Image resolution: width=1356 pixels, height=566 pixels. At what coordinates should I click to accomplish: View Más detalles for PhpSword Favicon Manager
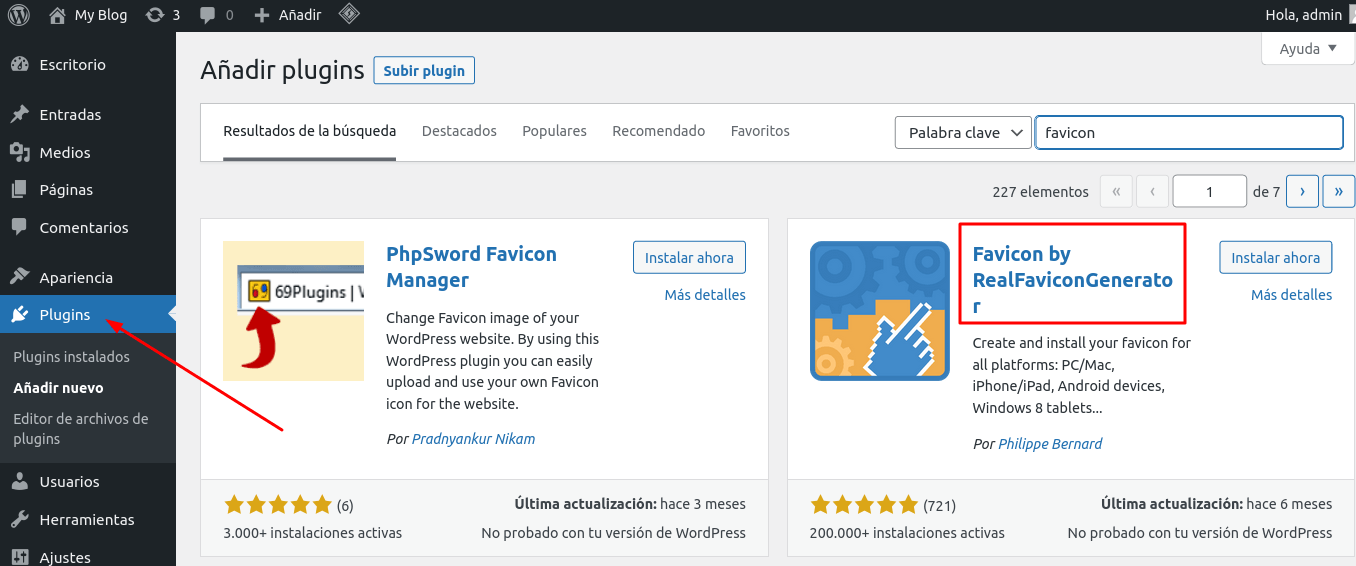tap(705, 295)
